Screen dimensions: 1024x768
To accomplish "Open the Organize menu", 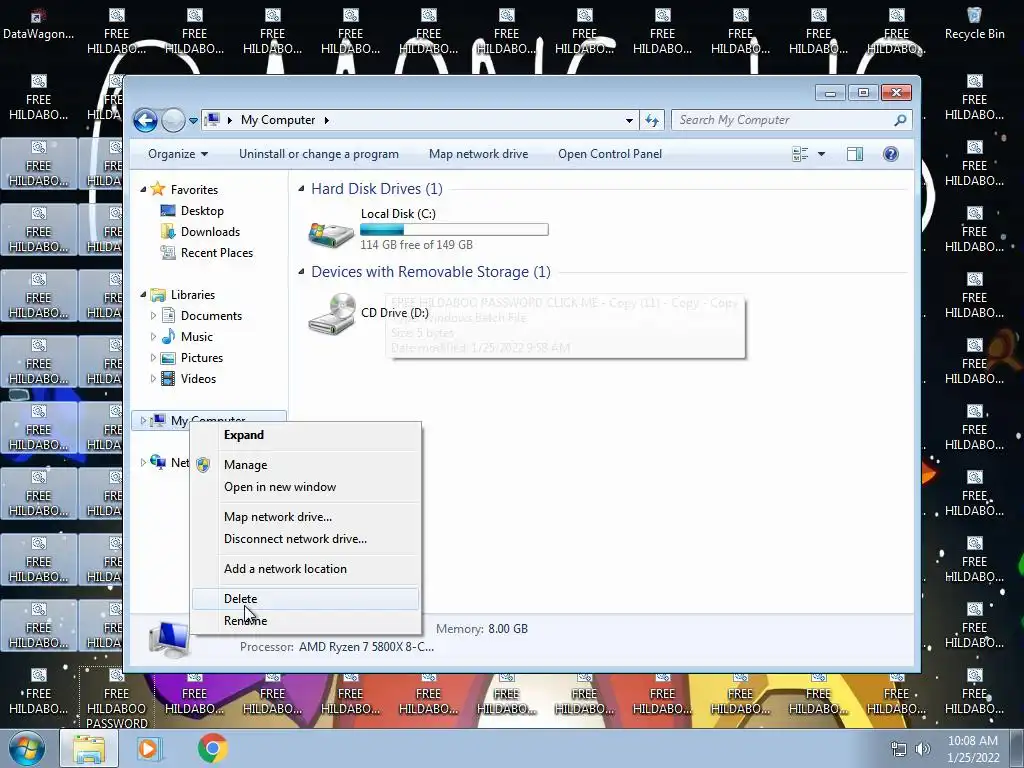I will click(178, 154).
